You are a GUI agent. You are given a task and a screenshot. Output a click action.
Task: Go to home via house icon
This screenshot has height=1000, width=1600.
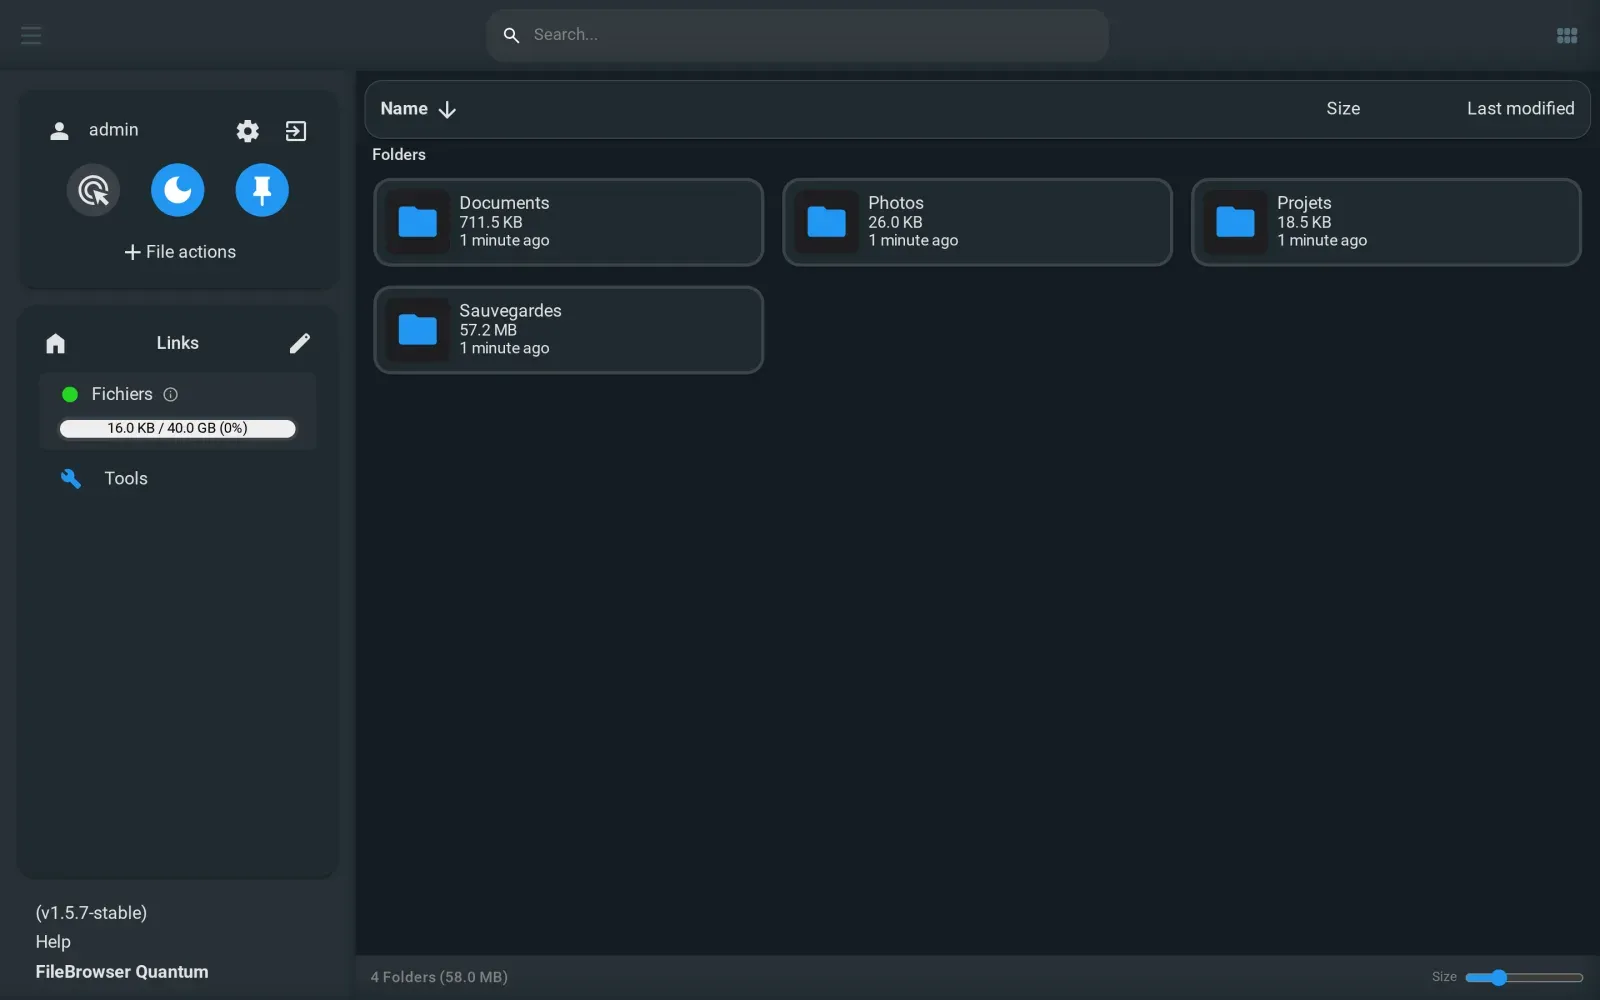(56, 343)
